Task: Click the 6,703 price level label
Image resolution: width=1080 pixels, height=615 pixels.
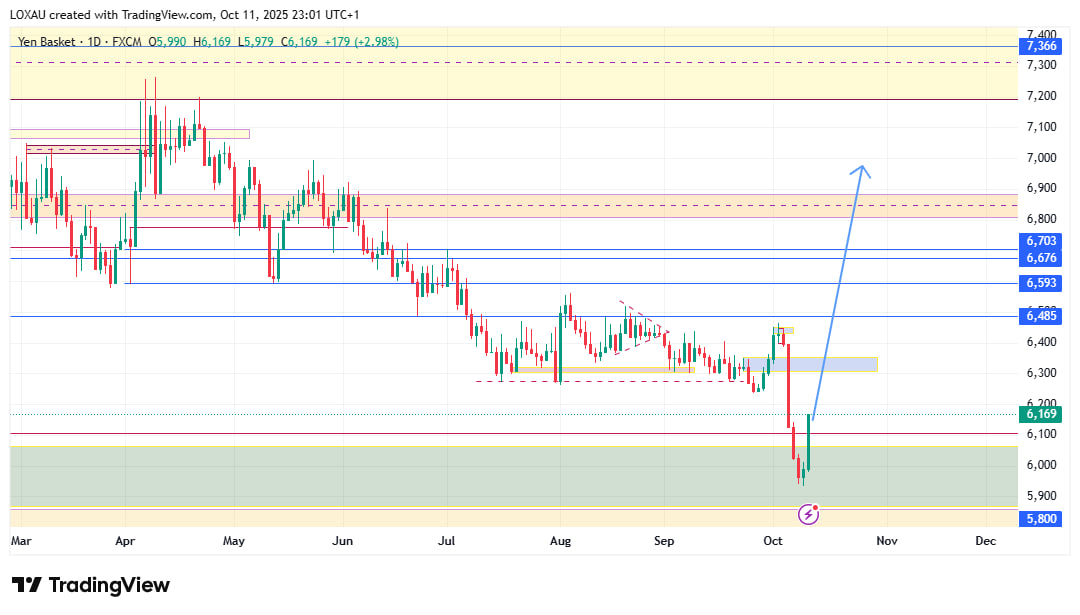Action: tap(1037, 241)
